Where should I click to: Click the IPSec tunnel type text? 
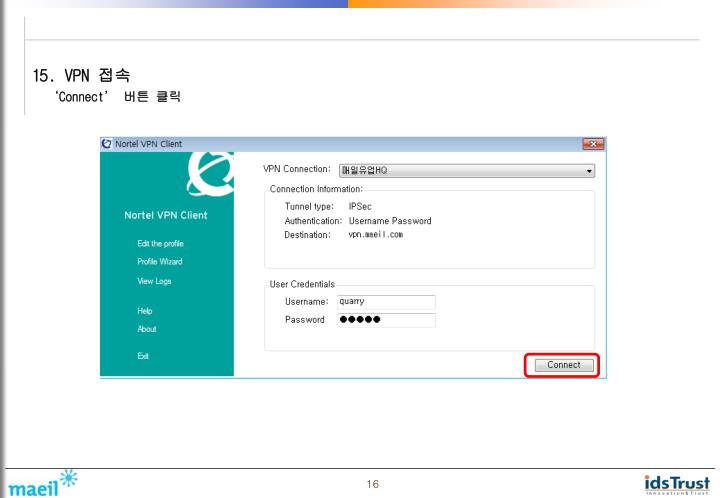pos(360,207)
